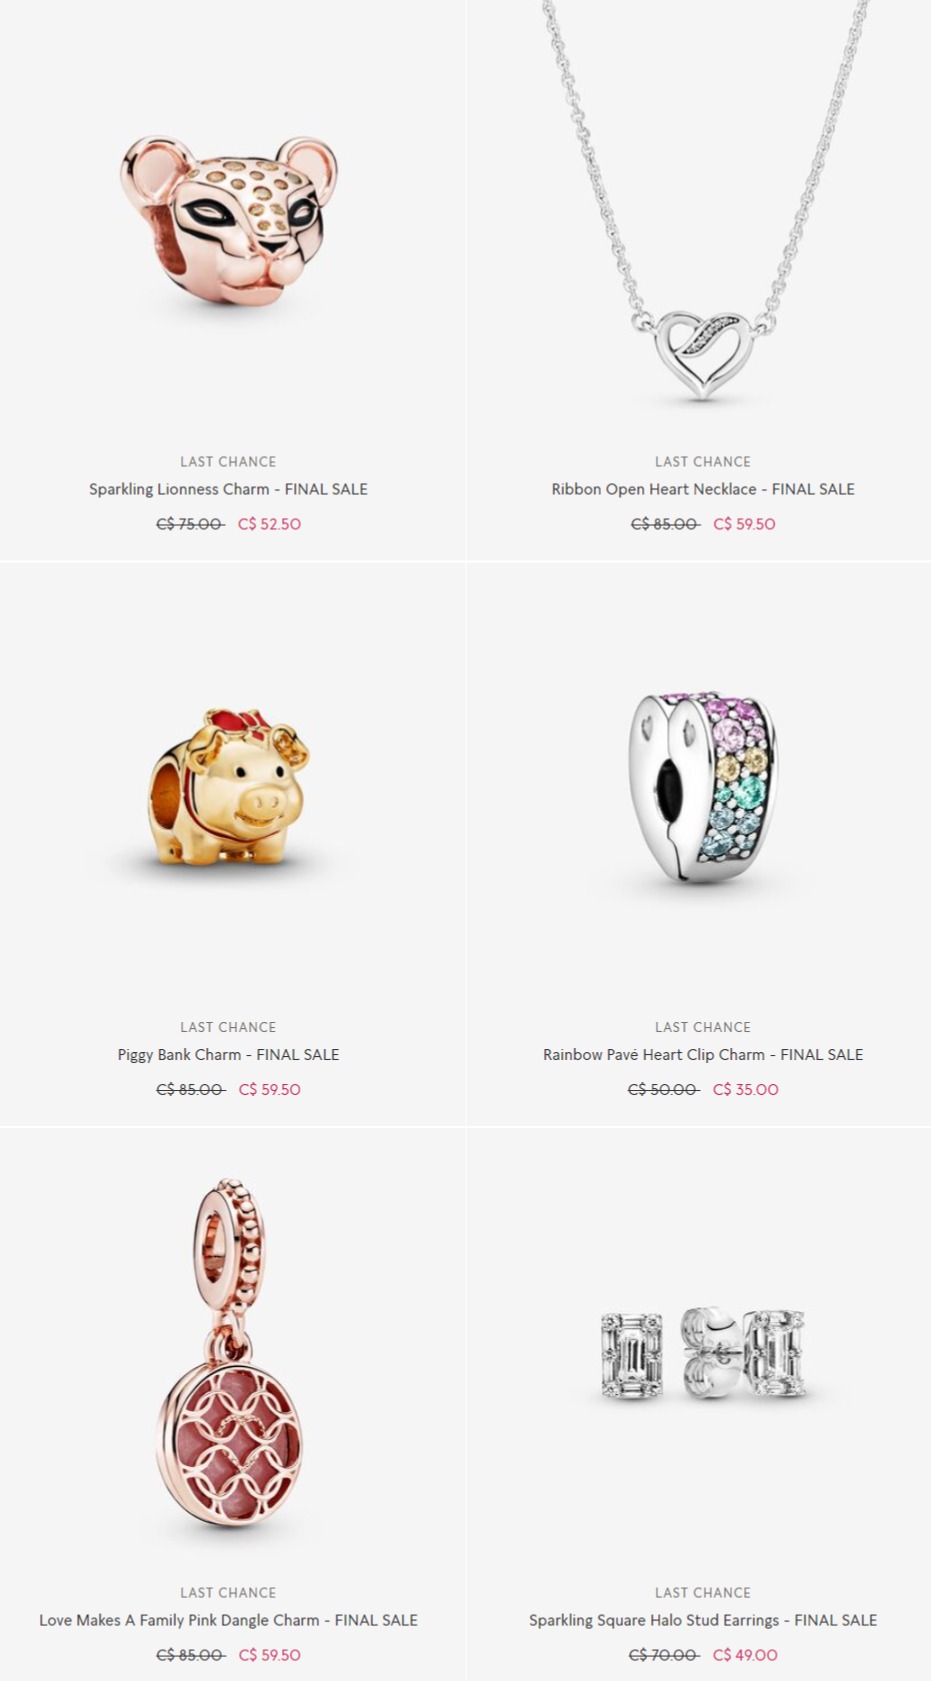Click the C$ 52.50 lionness sale price
The image size is (931, 1681).
click(x=269, y=524)
